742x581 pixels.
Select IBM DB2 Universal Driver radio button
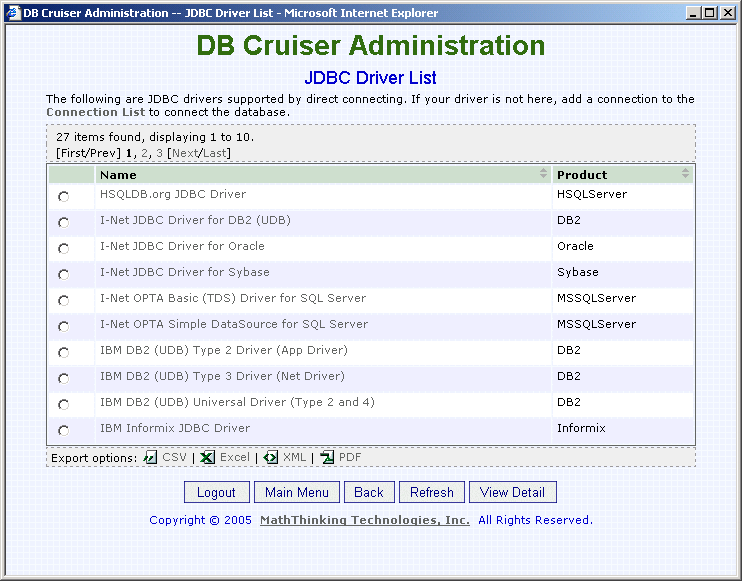[63, 405]
